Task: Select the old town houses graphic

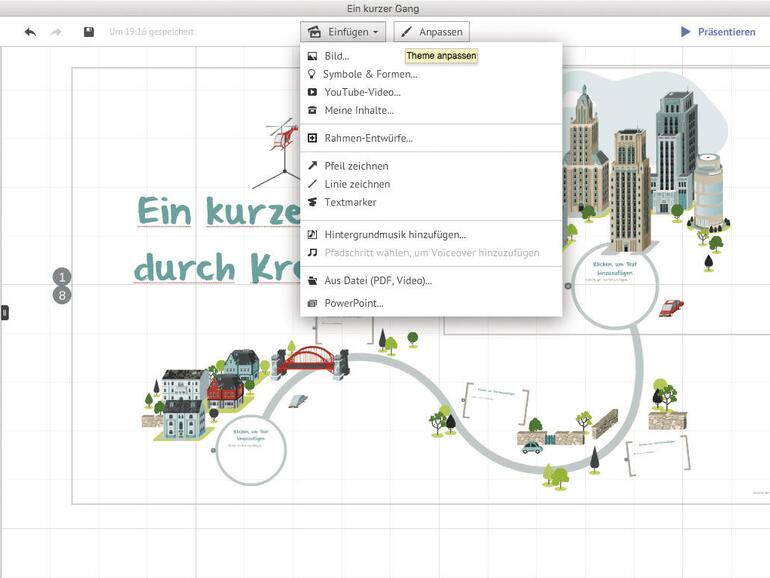Action: [205, 393]
